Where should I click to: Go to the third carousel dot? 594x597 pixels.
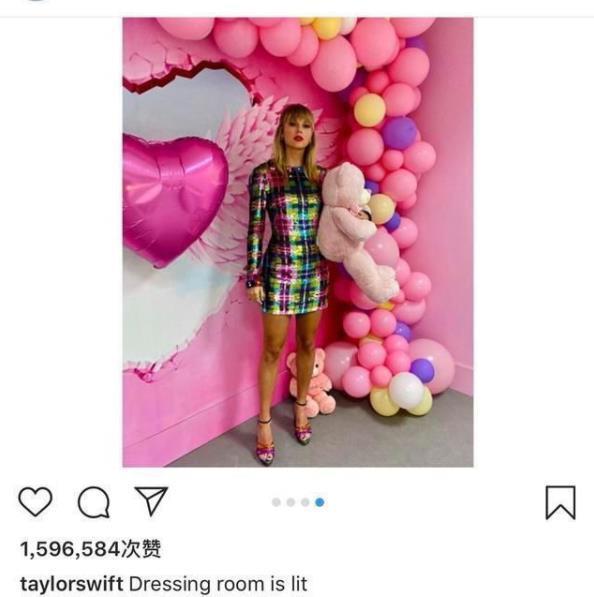[x=305, y=502]
